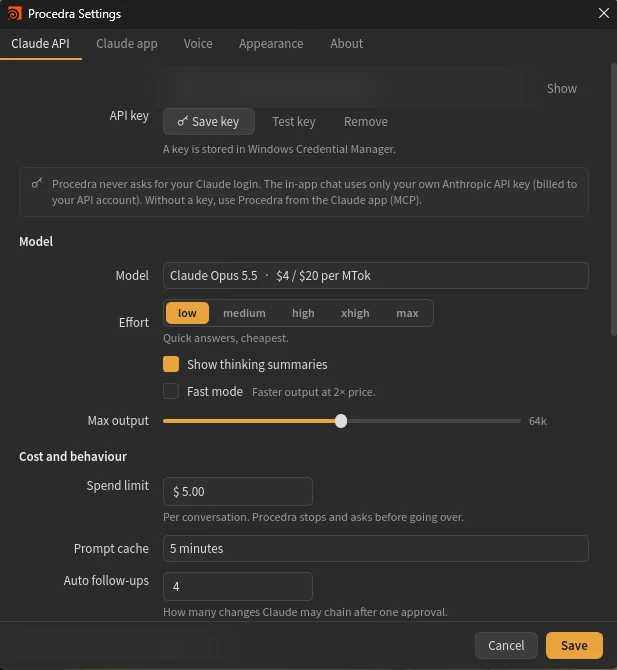617x670 pixels.
Task: Open the Voice tab
Action: (x=198, y=44)
